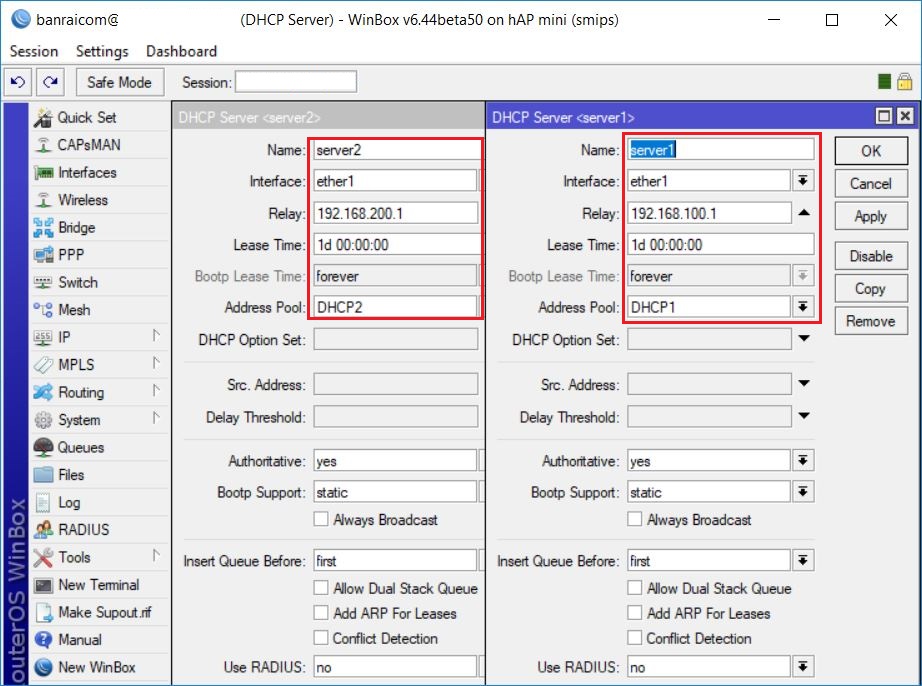Open Authoritative dropdown in server1
The height and width of the screenshot is (686, 922).
803,460
